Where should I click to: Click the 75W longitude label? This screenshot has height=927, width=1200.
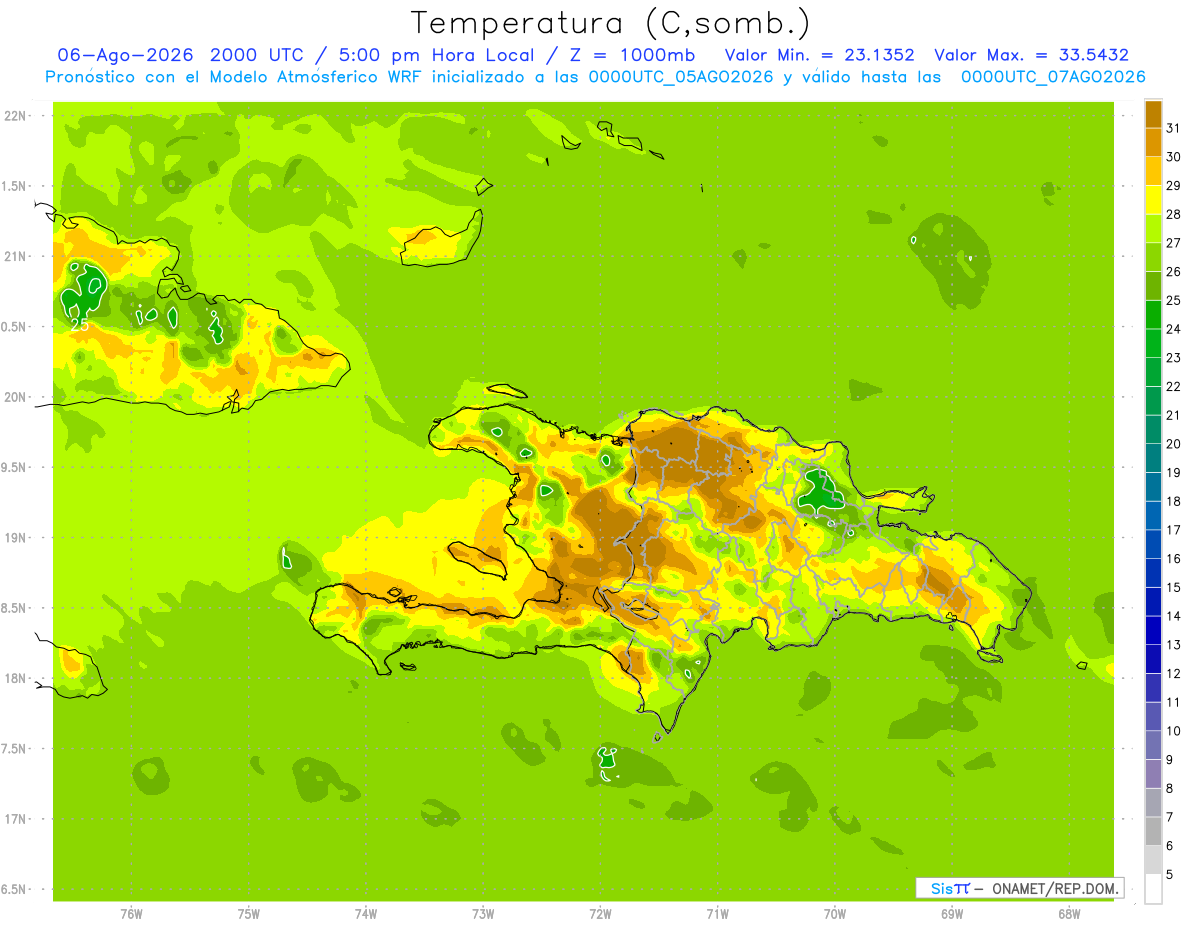click(x=249, y=914)
